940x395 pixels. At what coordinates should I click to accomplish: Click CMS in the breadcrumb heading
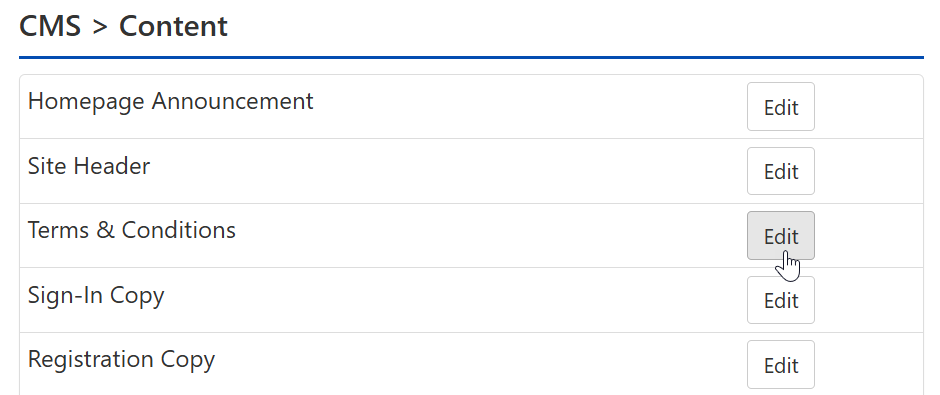pos(50,26)
